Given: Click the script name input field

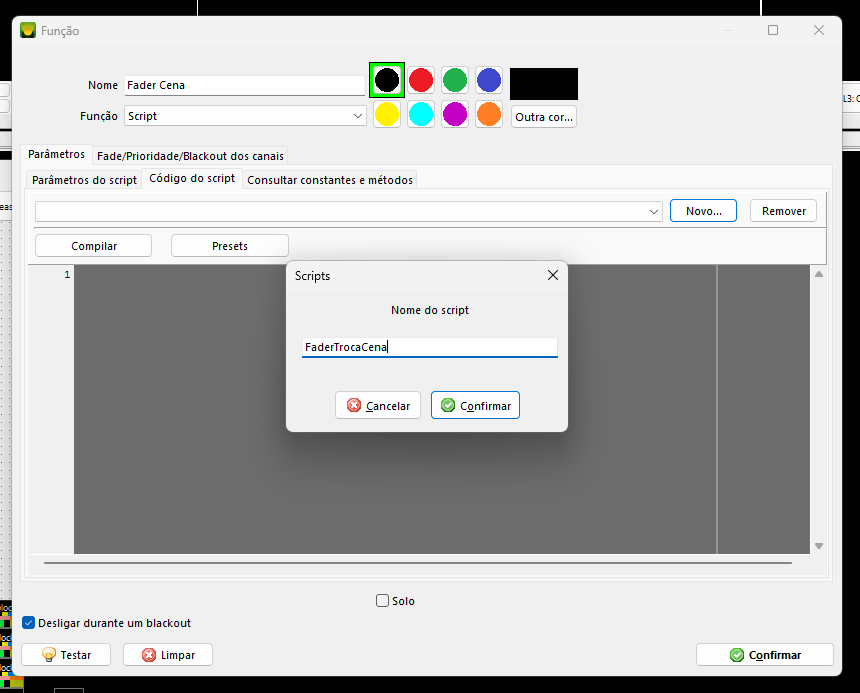Looking at the screenshot, I should click(429, 347).
